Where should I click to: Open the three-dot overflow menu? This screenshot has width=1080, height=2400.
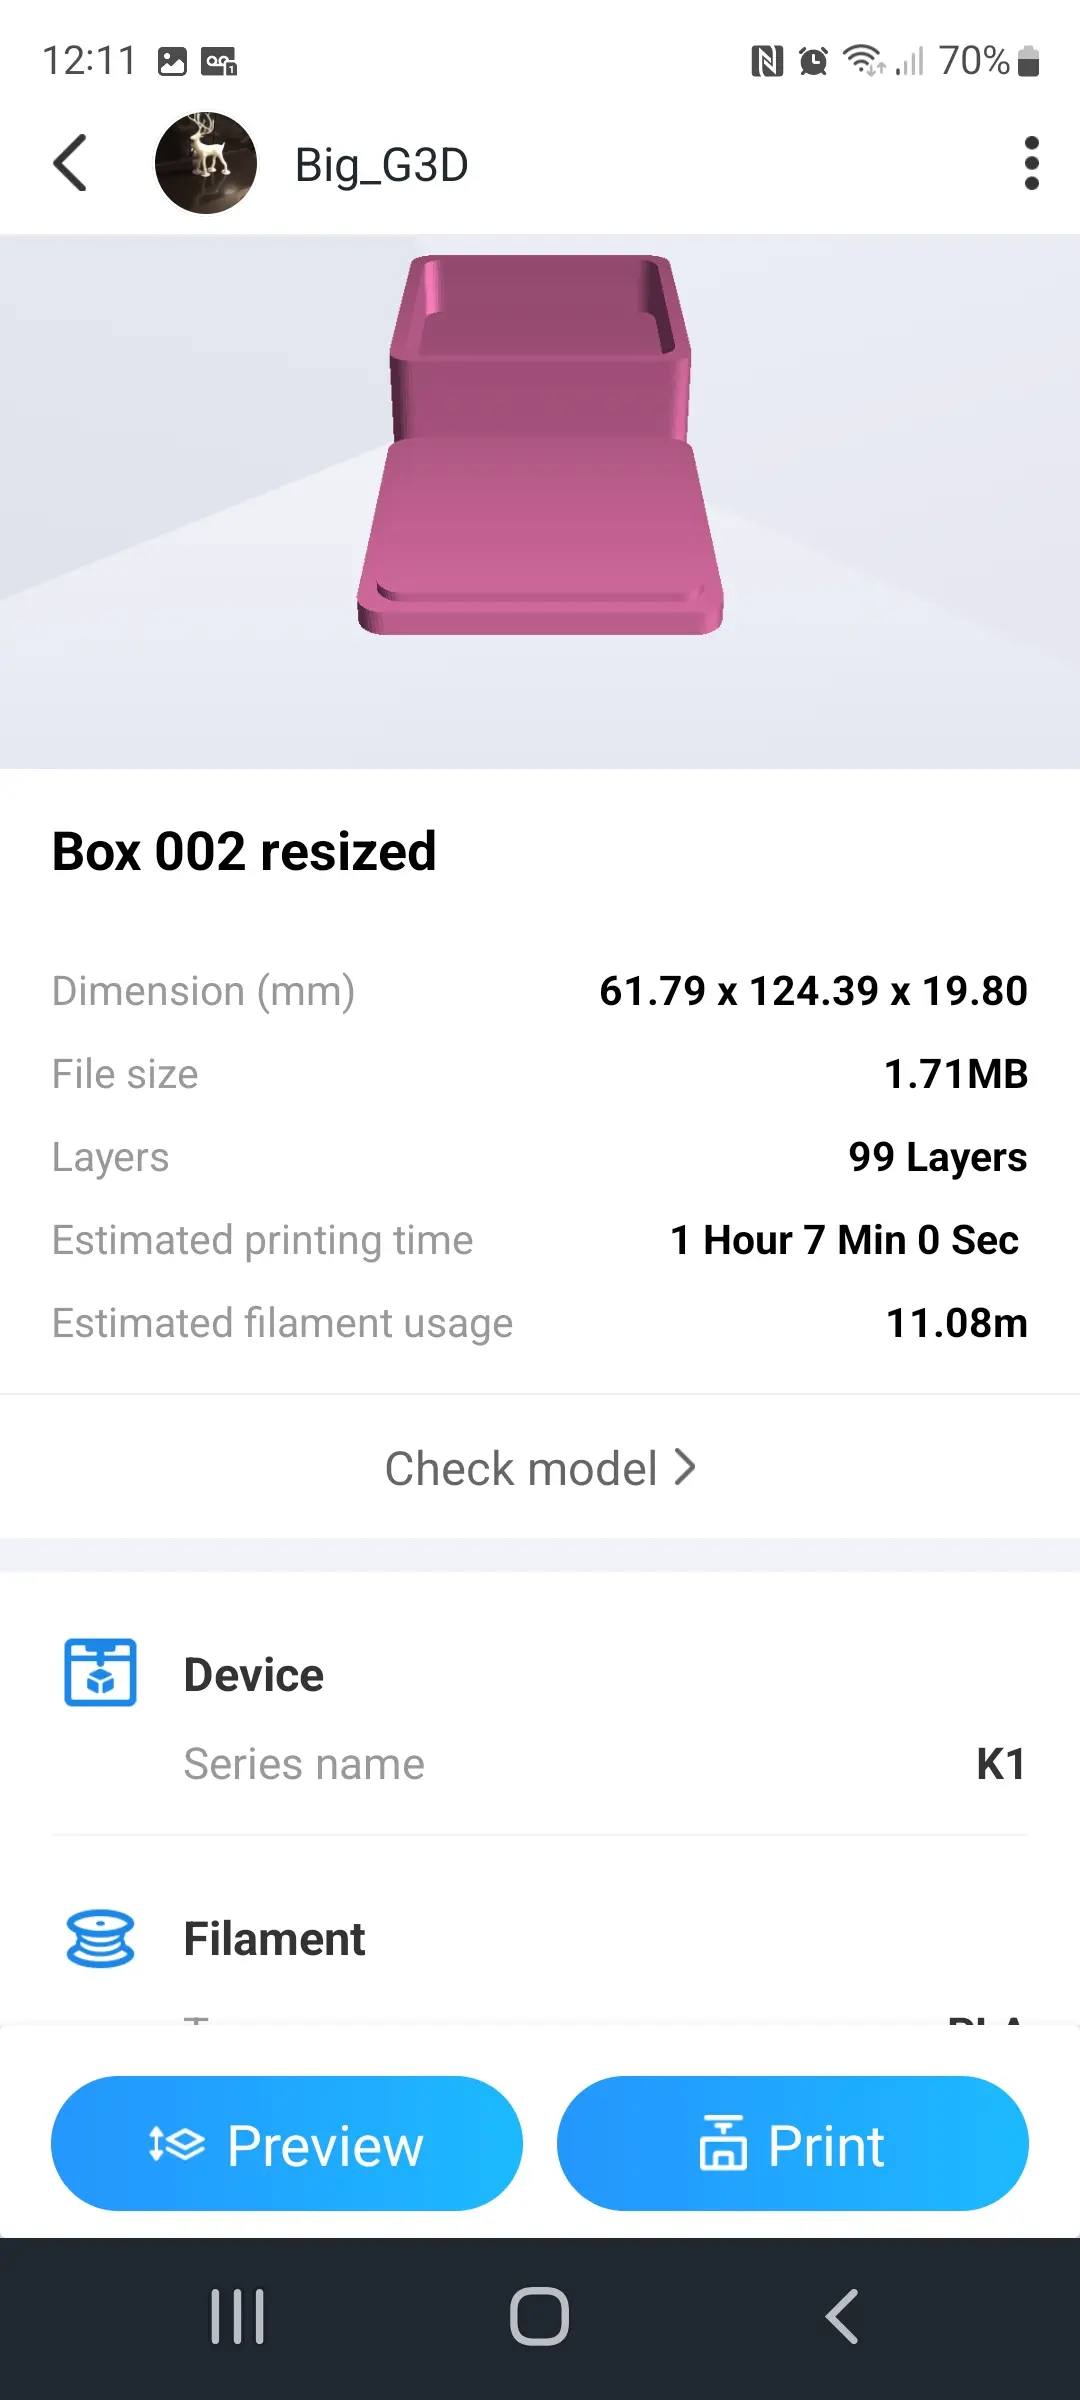(1031, 163)
